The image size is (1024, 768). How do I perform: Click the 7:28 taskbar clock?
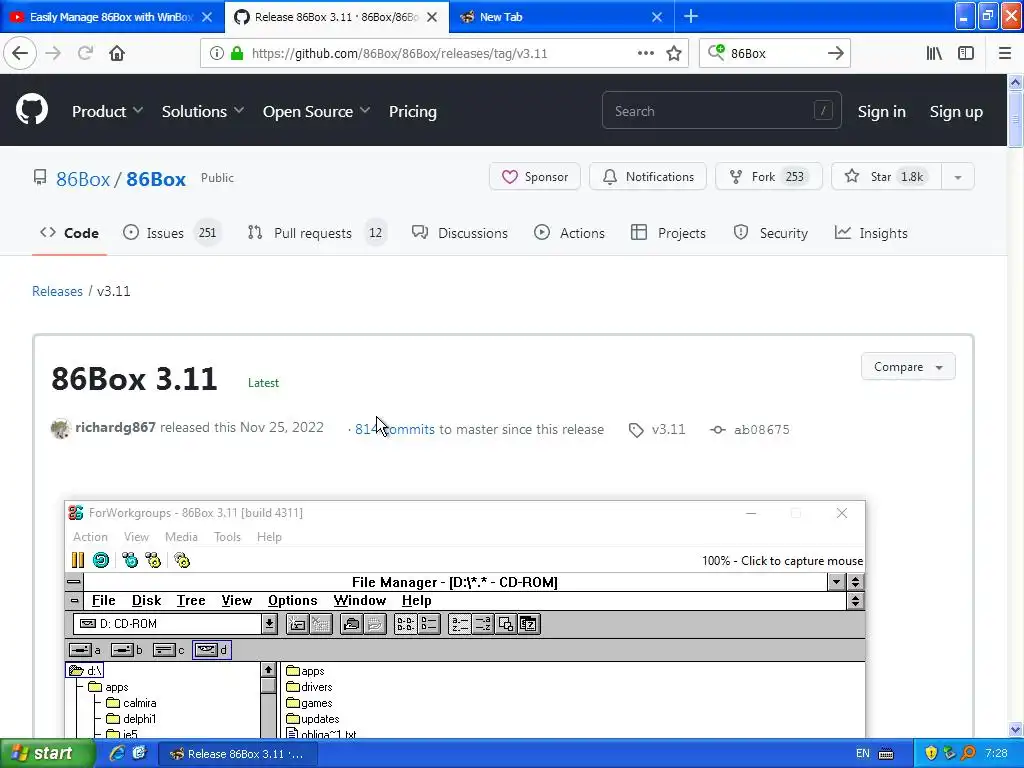(997, 754)
